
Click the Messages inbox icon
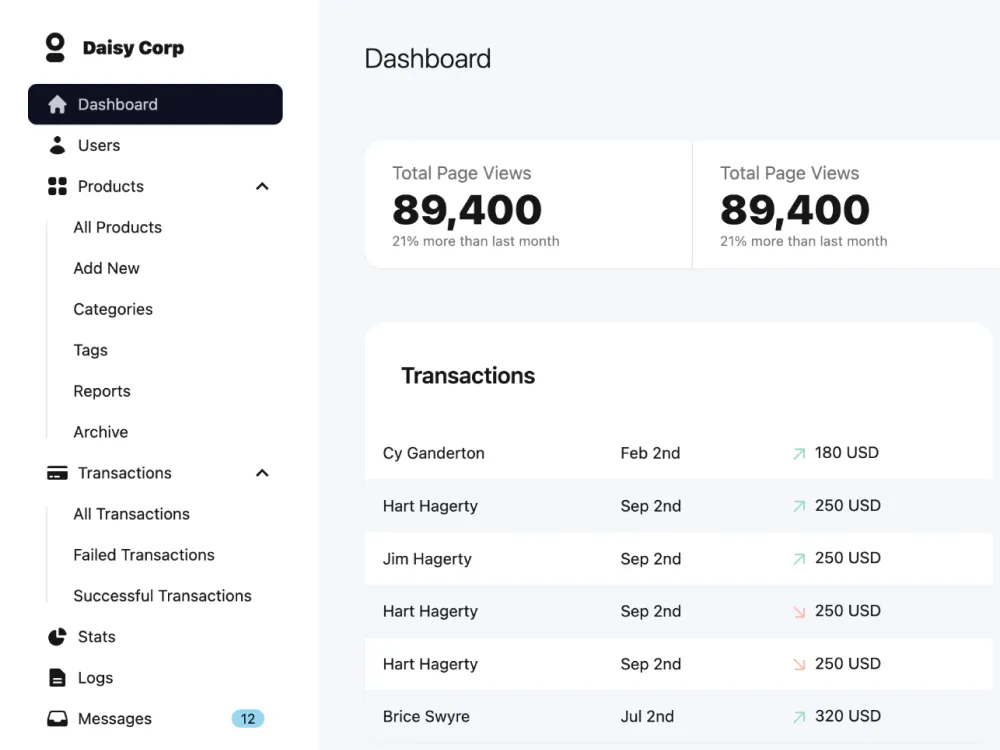pos(57,719)
